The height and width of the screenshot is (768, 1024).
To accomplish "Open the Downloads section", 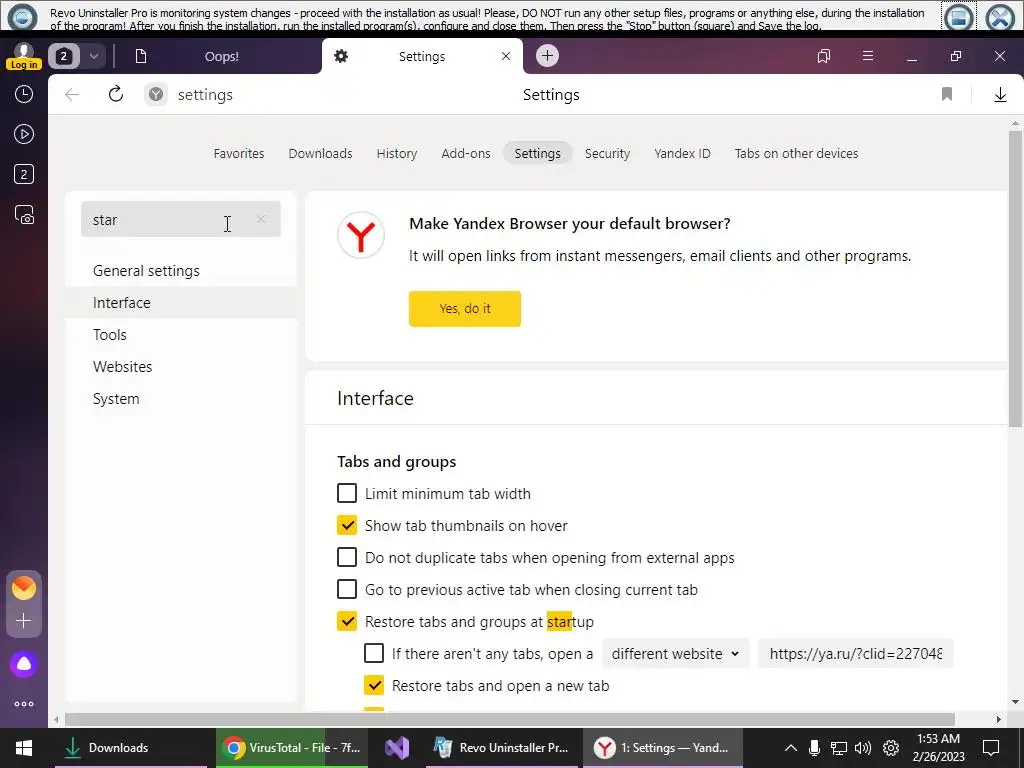I will [320, 153].
